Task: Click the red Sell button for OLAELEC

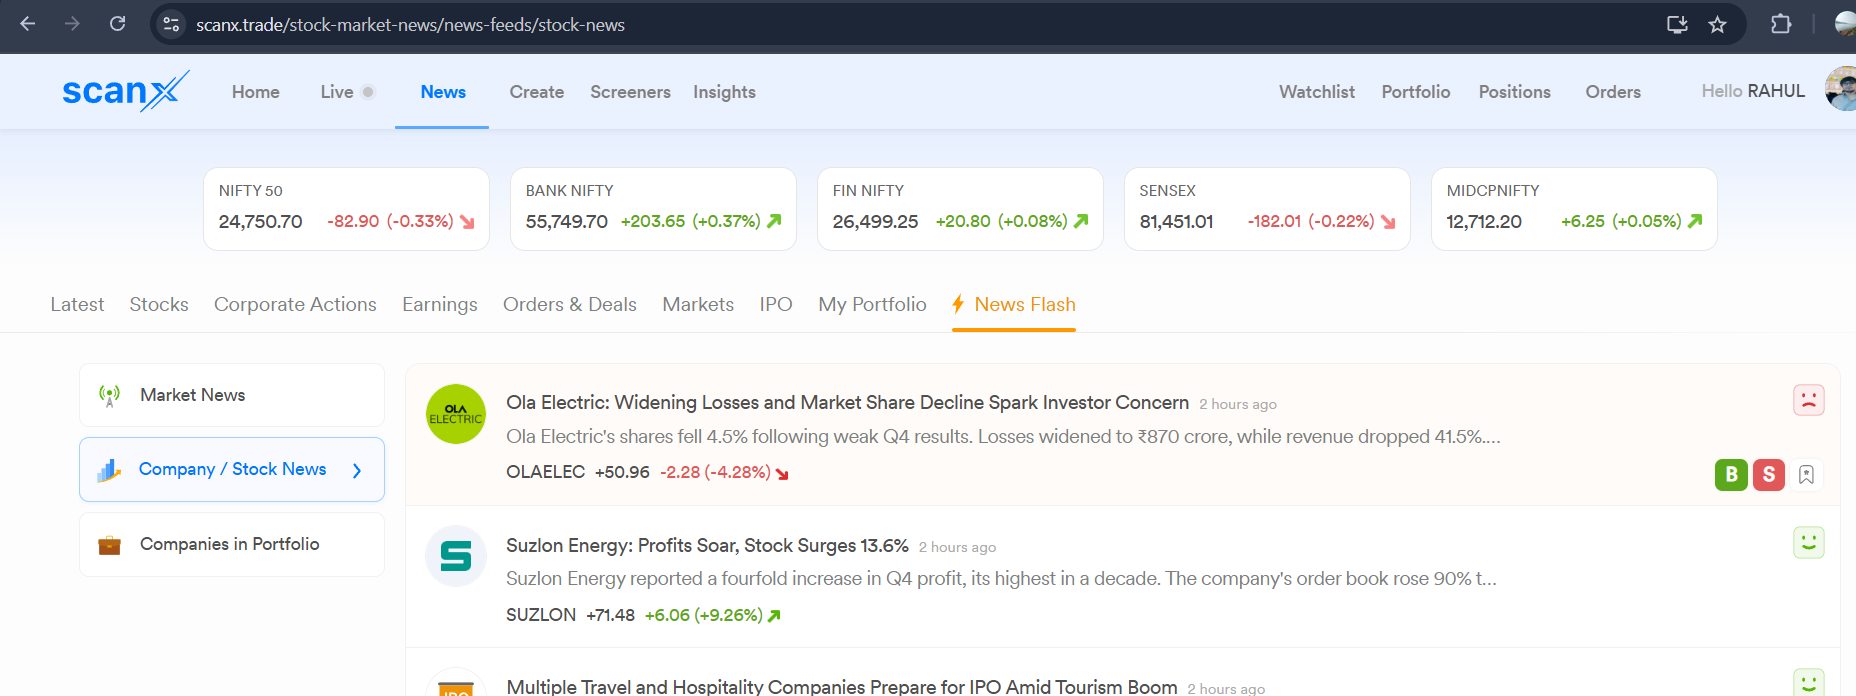Action: 1768,474
